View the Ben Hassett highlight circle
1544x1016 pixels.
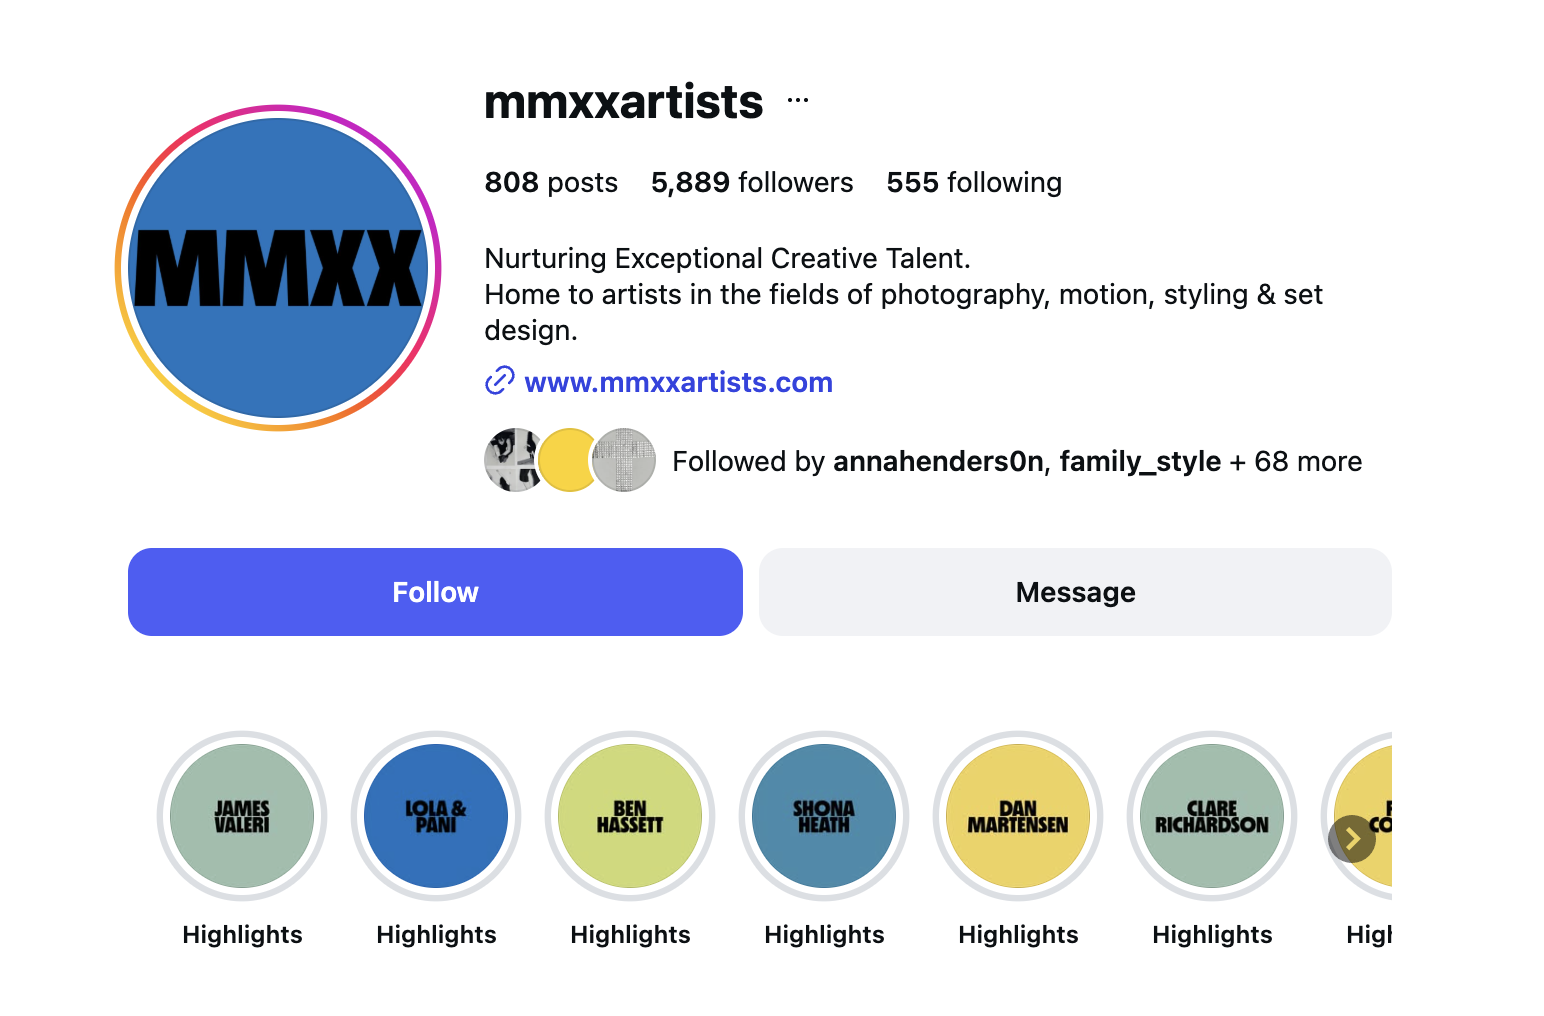630,816
